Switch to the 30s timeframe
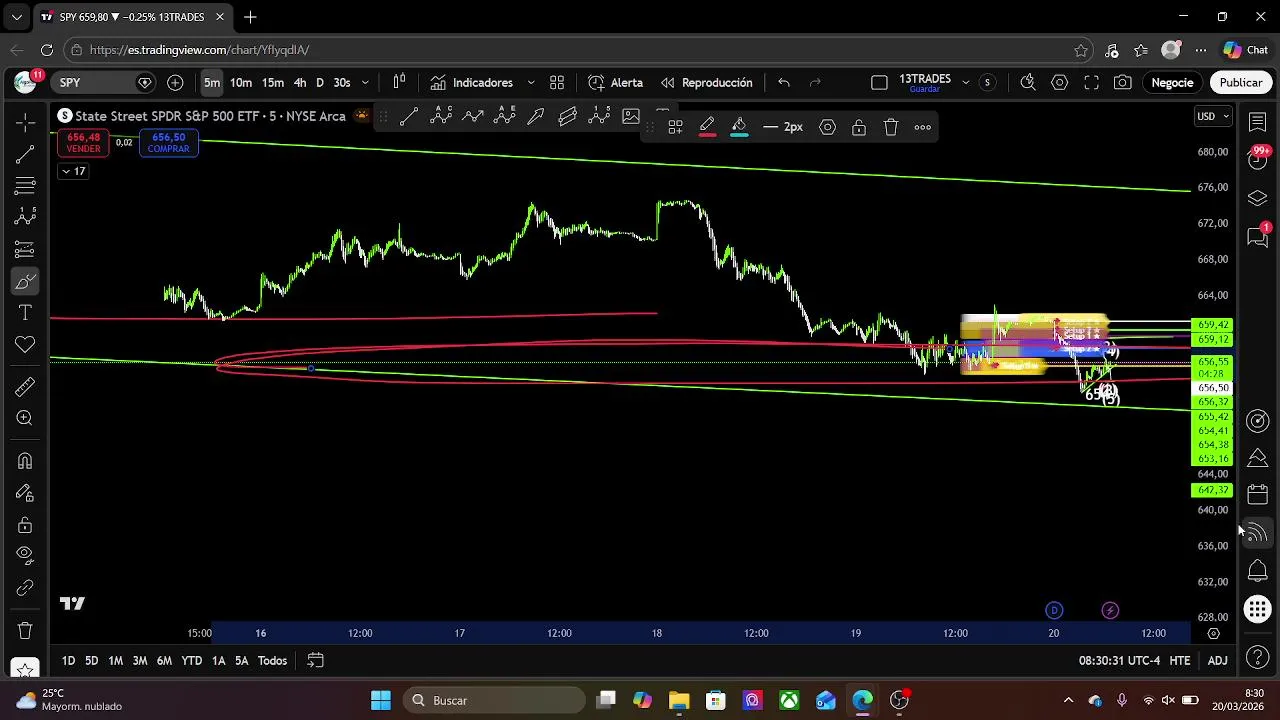The image size is (1280, 720). [x=342, y=83]
